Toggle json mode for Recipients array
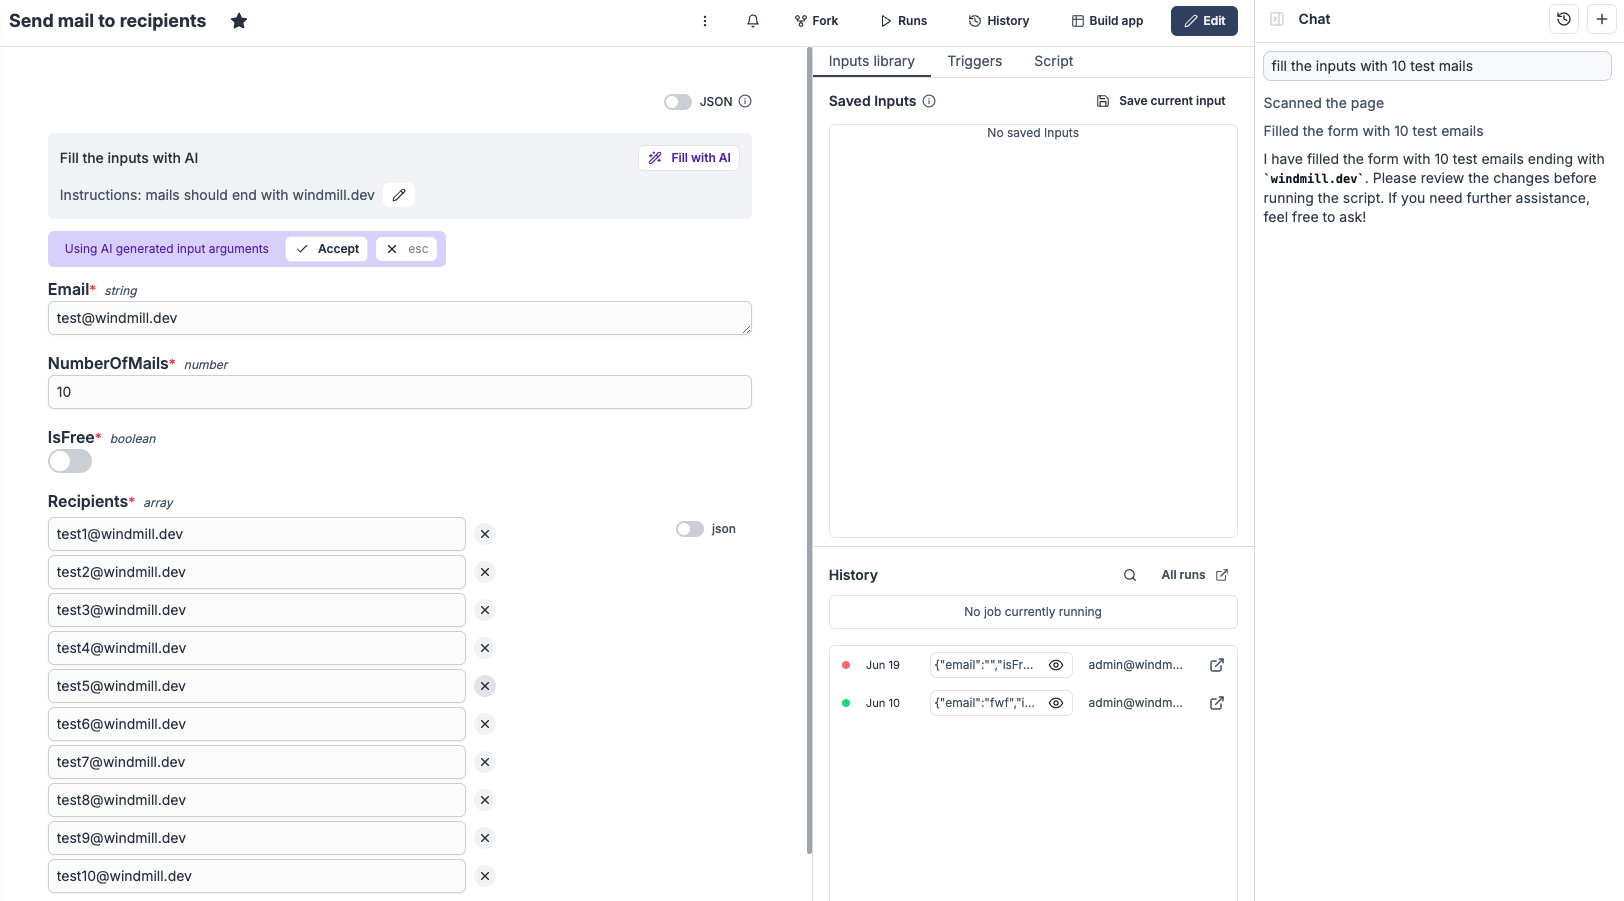Image resolution: width=1624 pixels, height=901 pixels. [x=690, y=529]
